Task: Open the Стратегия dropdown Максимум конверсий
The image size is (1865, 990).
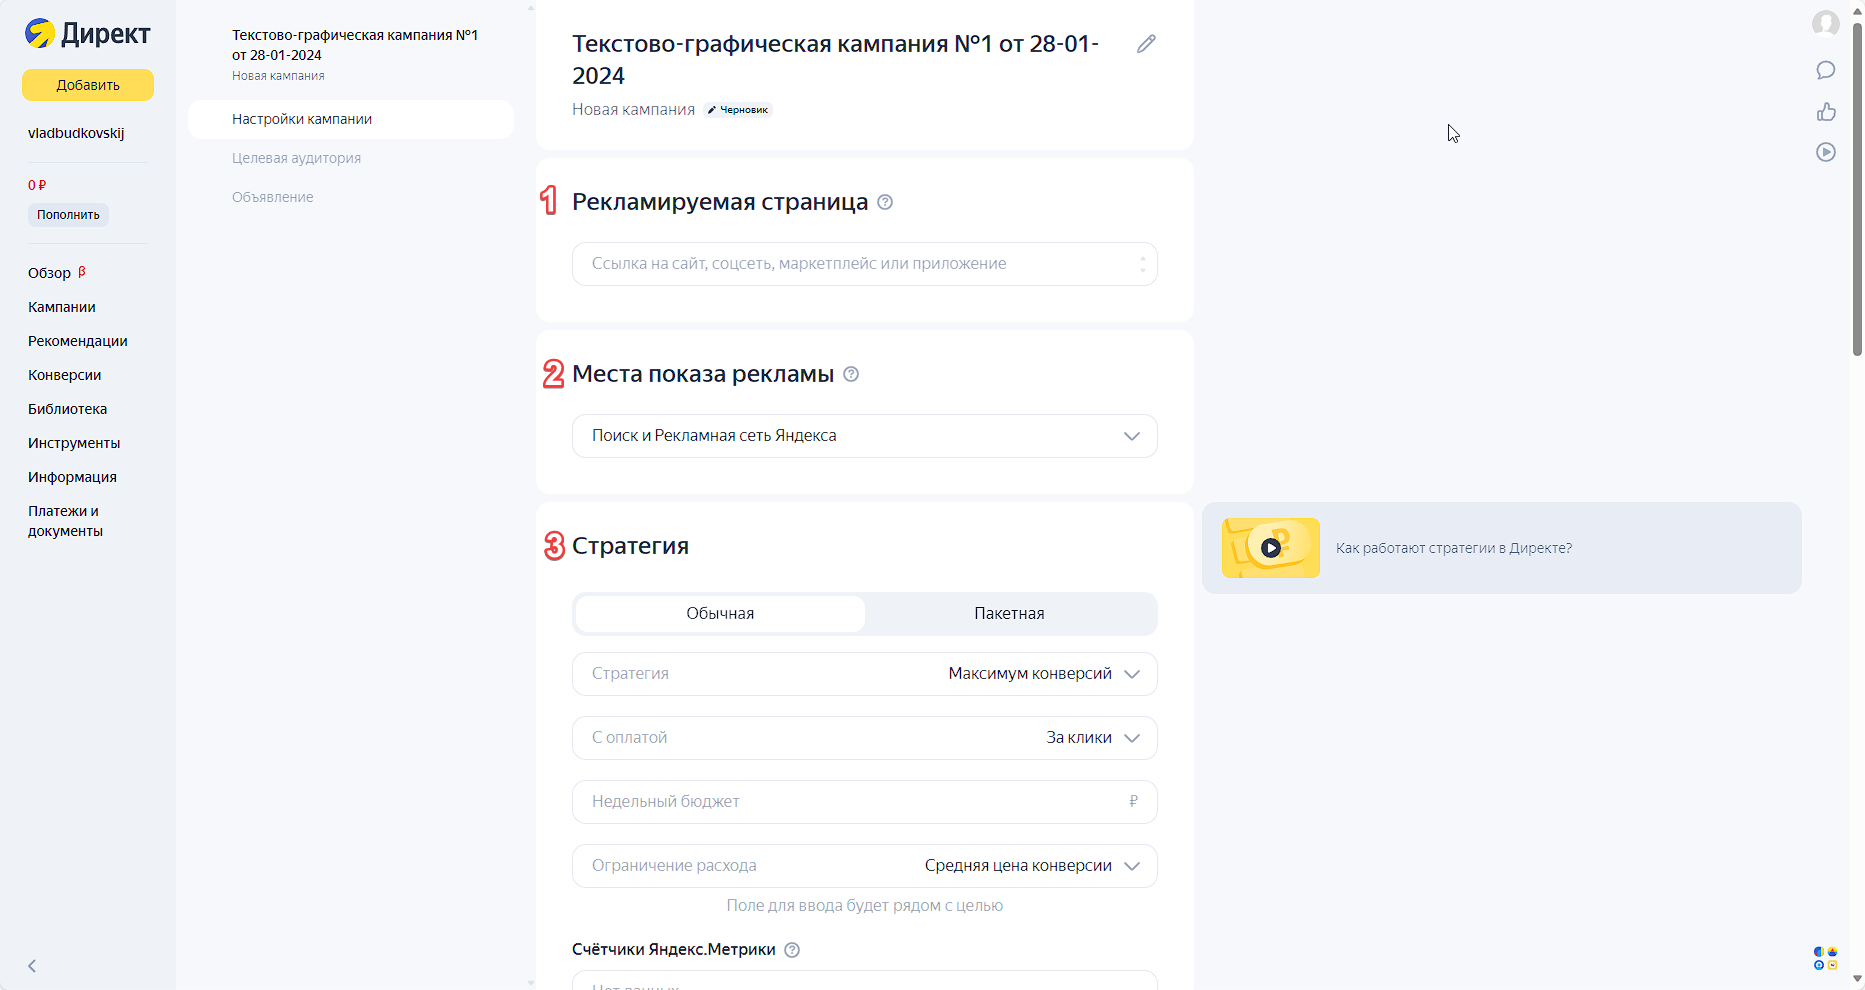Action: pyautogui.click(x=865, y=674)
